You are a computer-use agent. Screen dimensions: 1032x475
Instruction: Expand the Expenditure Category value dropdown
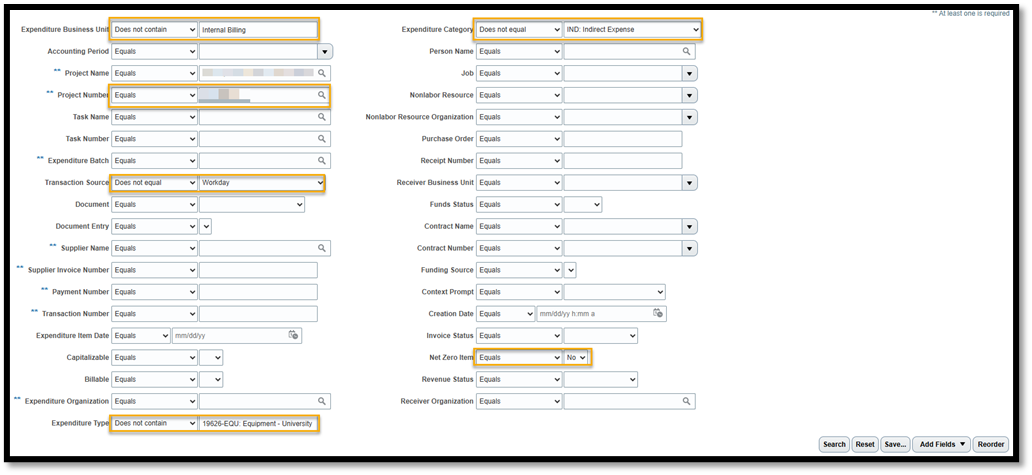click(632, 30)
